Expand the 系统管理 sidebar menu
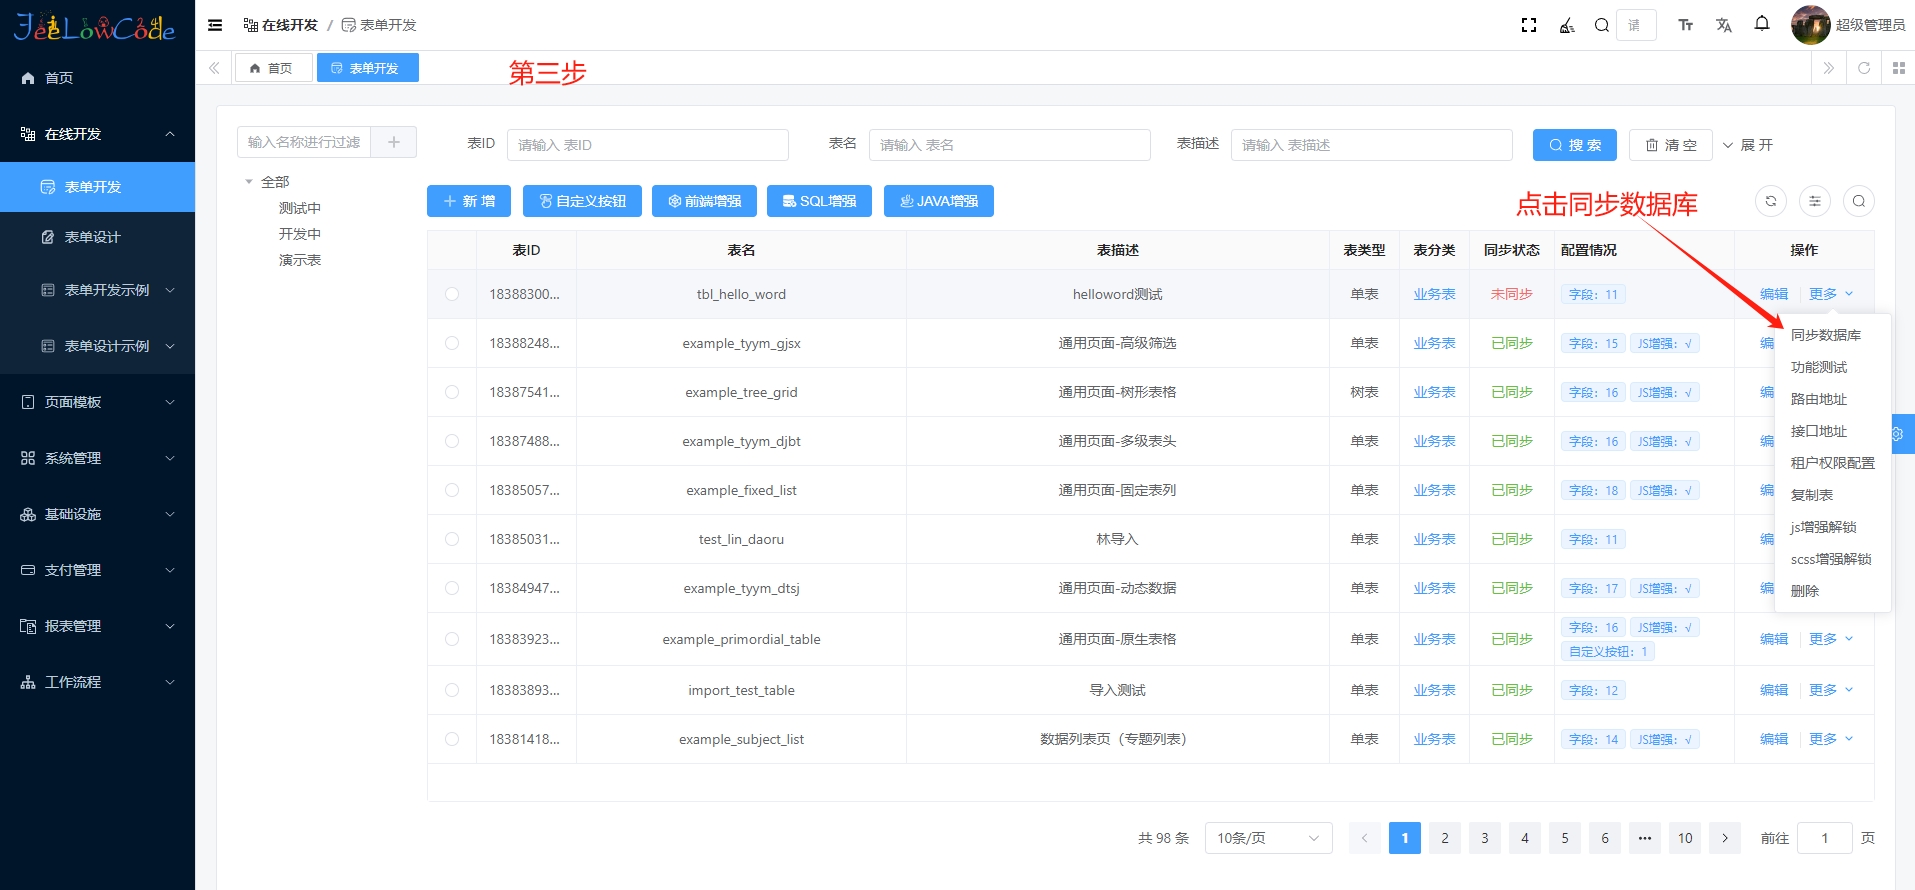The height and width of the screenshot is (890, 1915). point(97,458)
